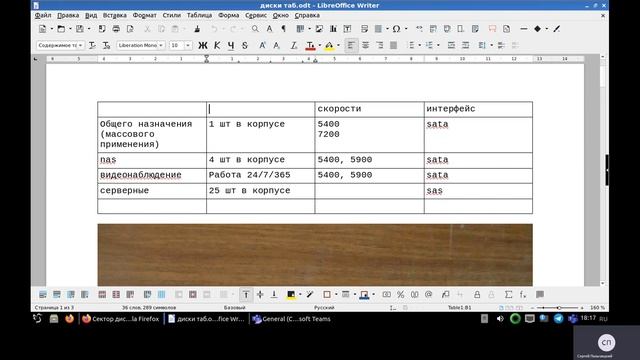Click the volume speaker tray icon
Screen dimensions: 640x360
[500, 319]
